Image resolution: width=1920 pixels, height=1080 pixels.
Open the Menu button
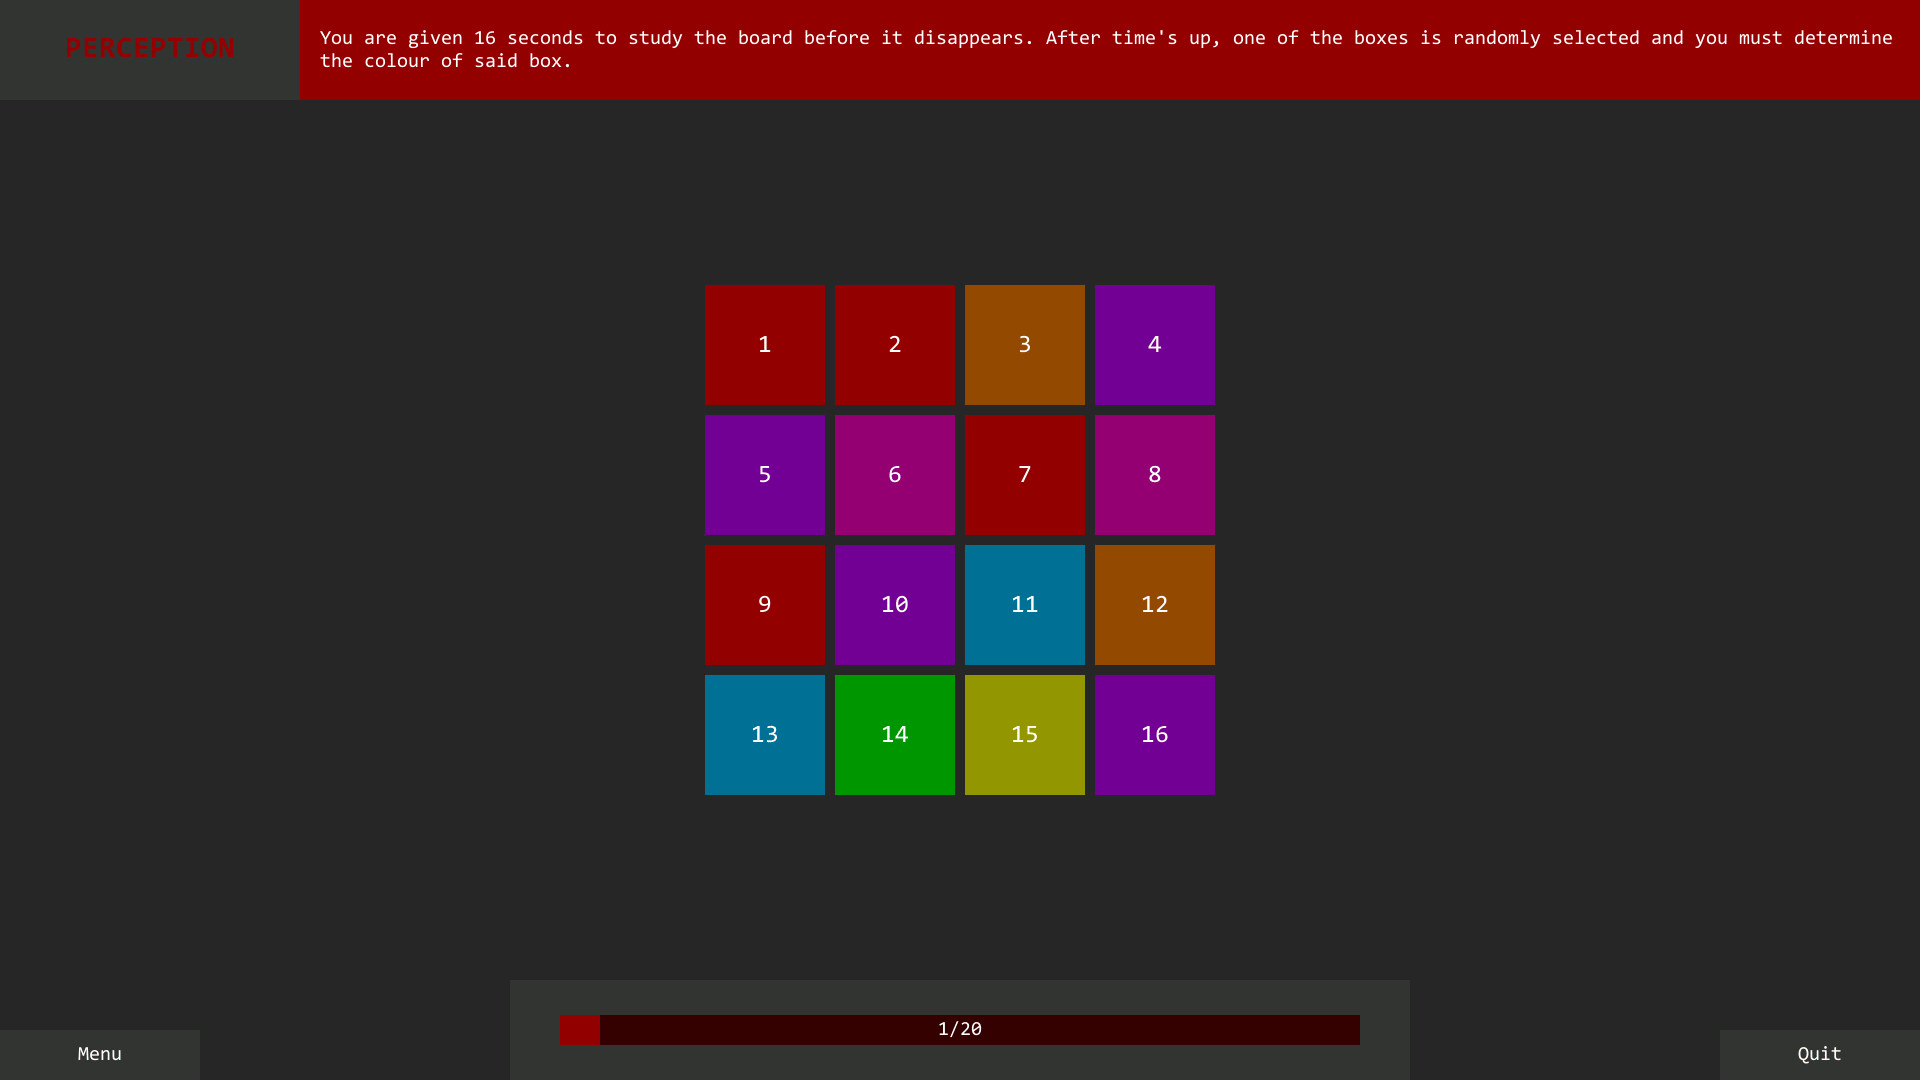[x=100, y=1054]
